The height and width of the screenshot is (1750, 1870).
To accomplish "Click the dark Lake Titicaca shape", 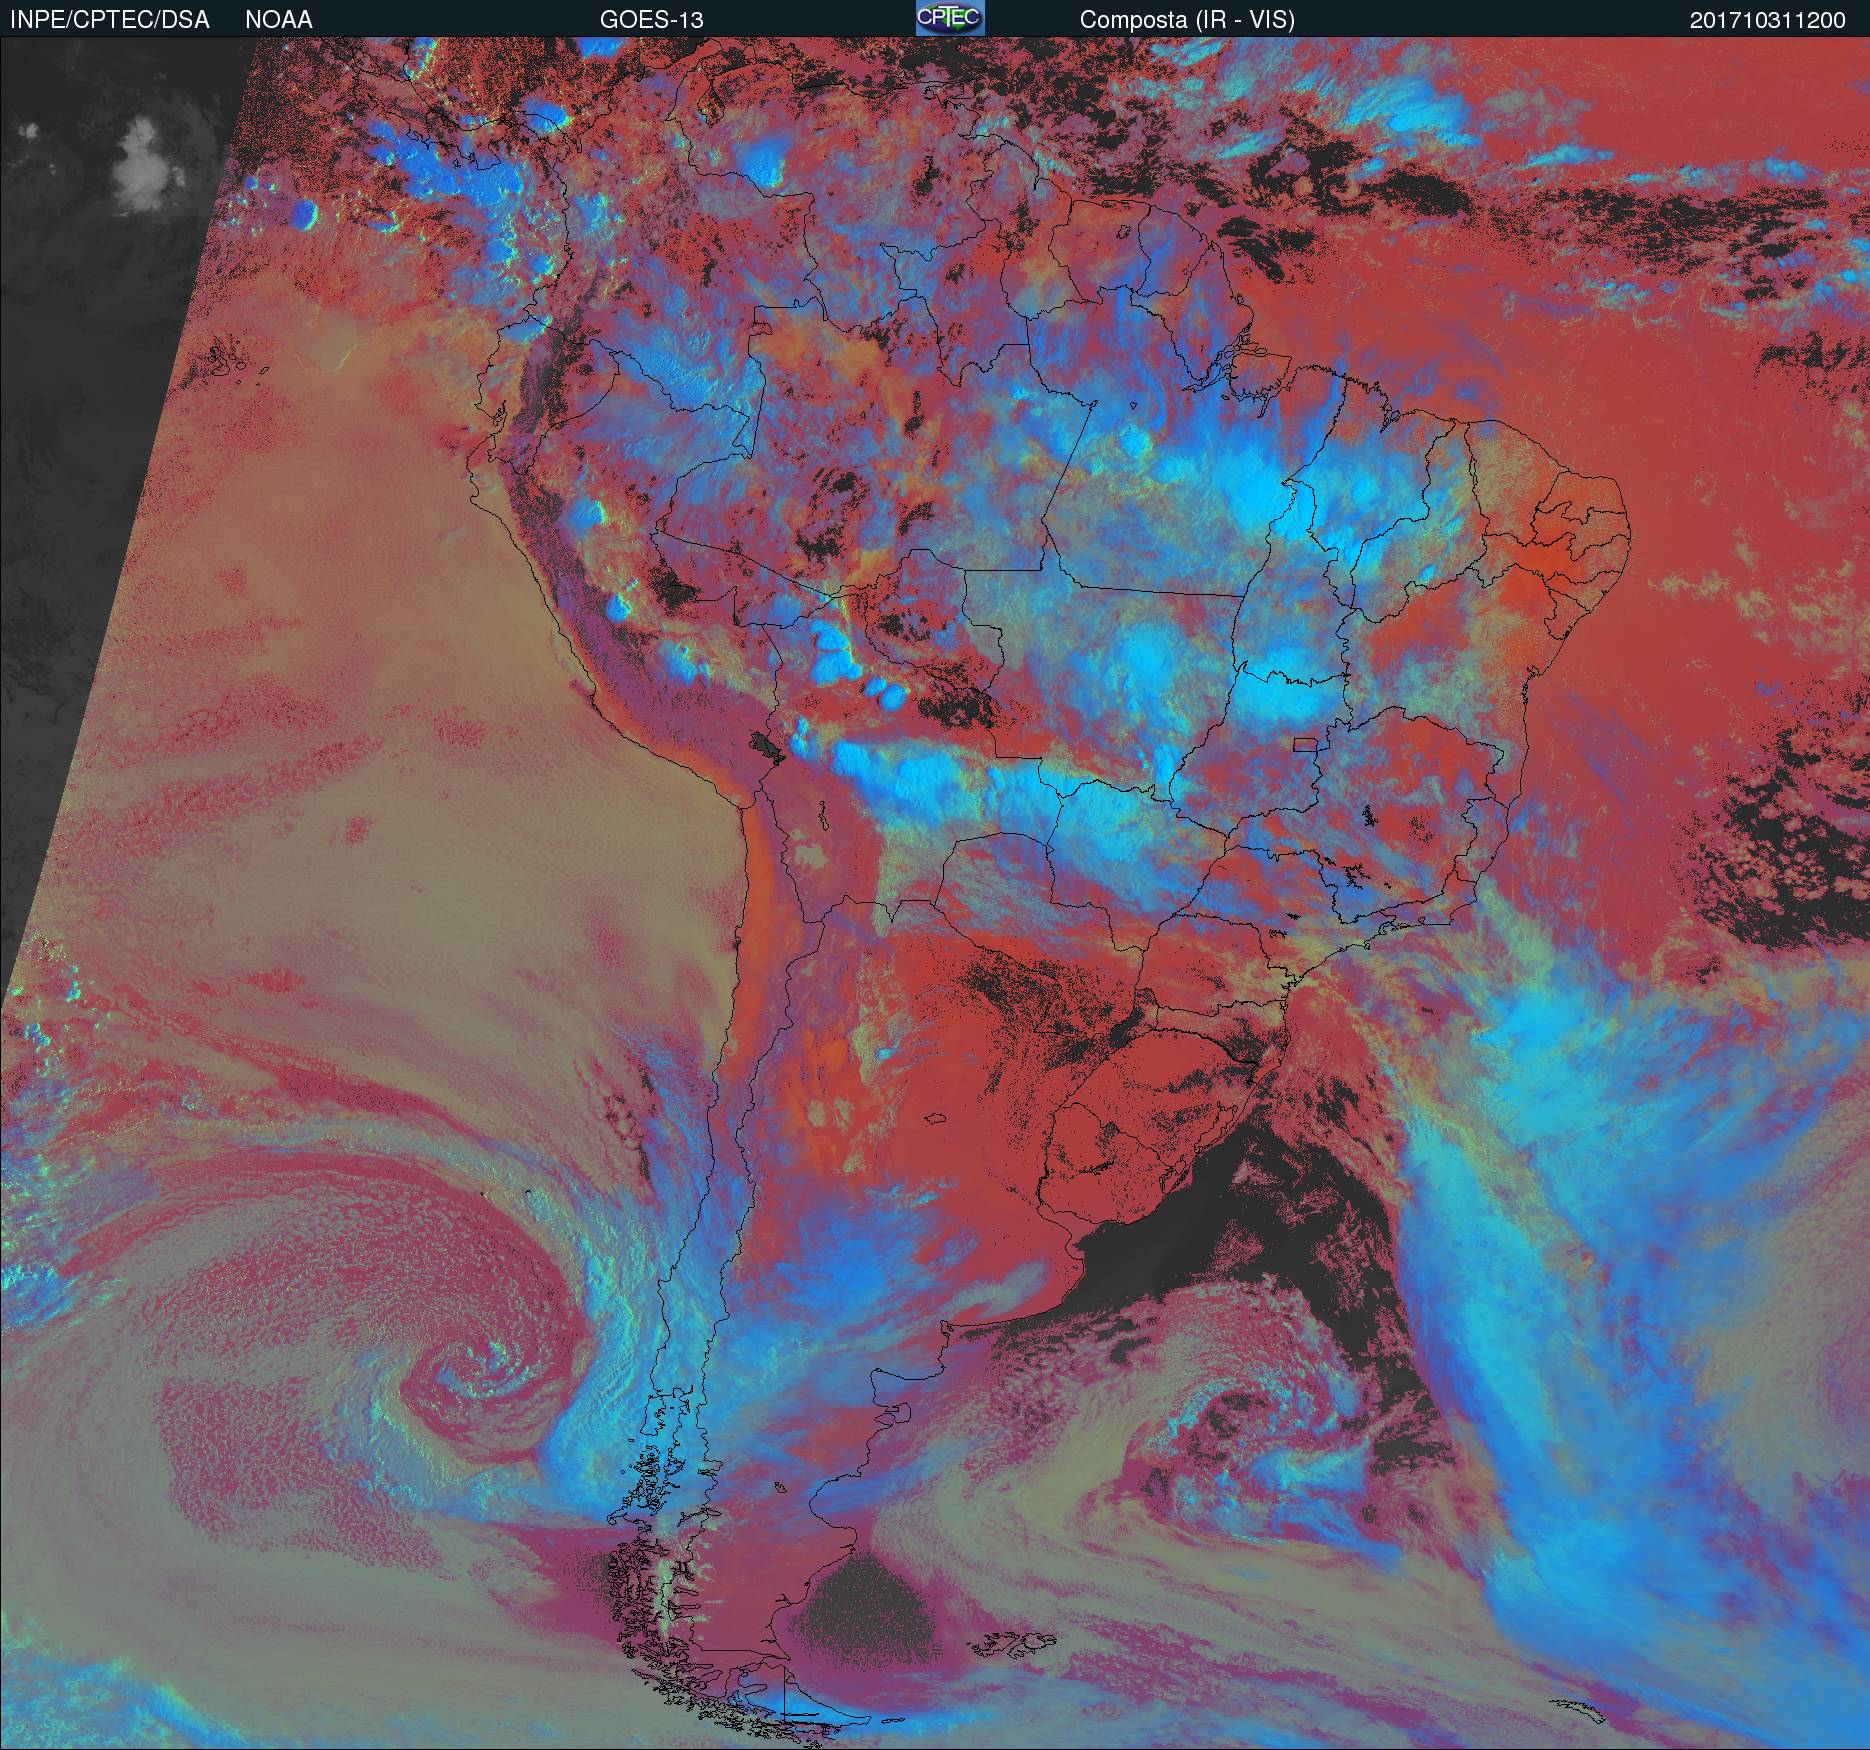I will click(x=765, y=744).
